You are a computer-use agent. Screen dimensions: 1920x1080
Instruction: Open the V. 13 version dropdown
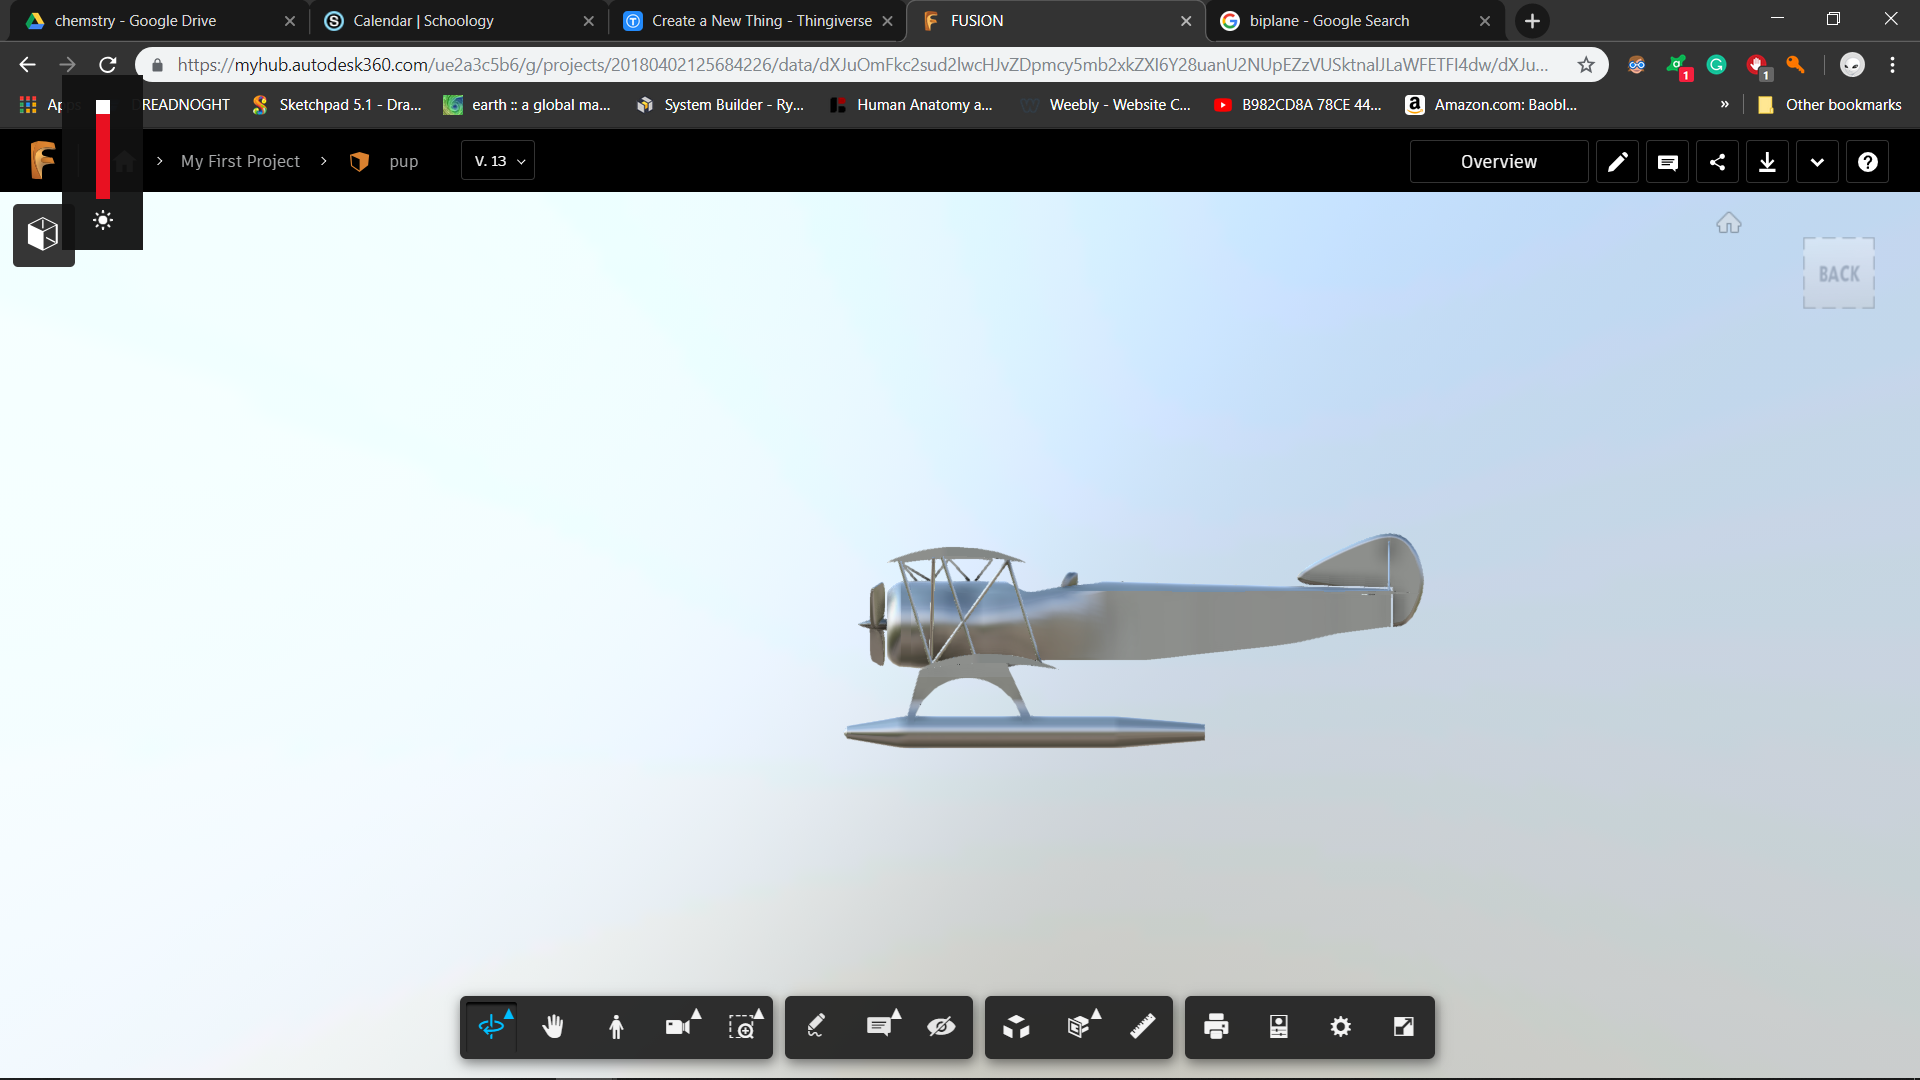[498, 161]
